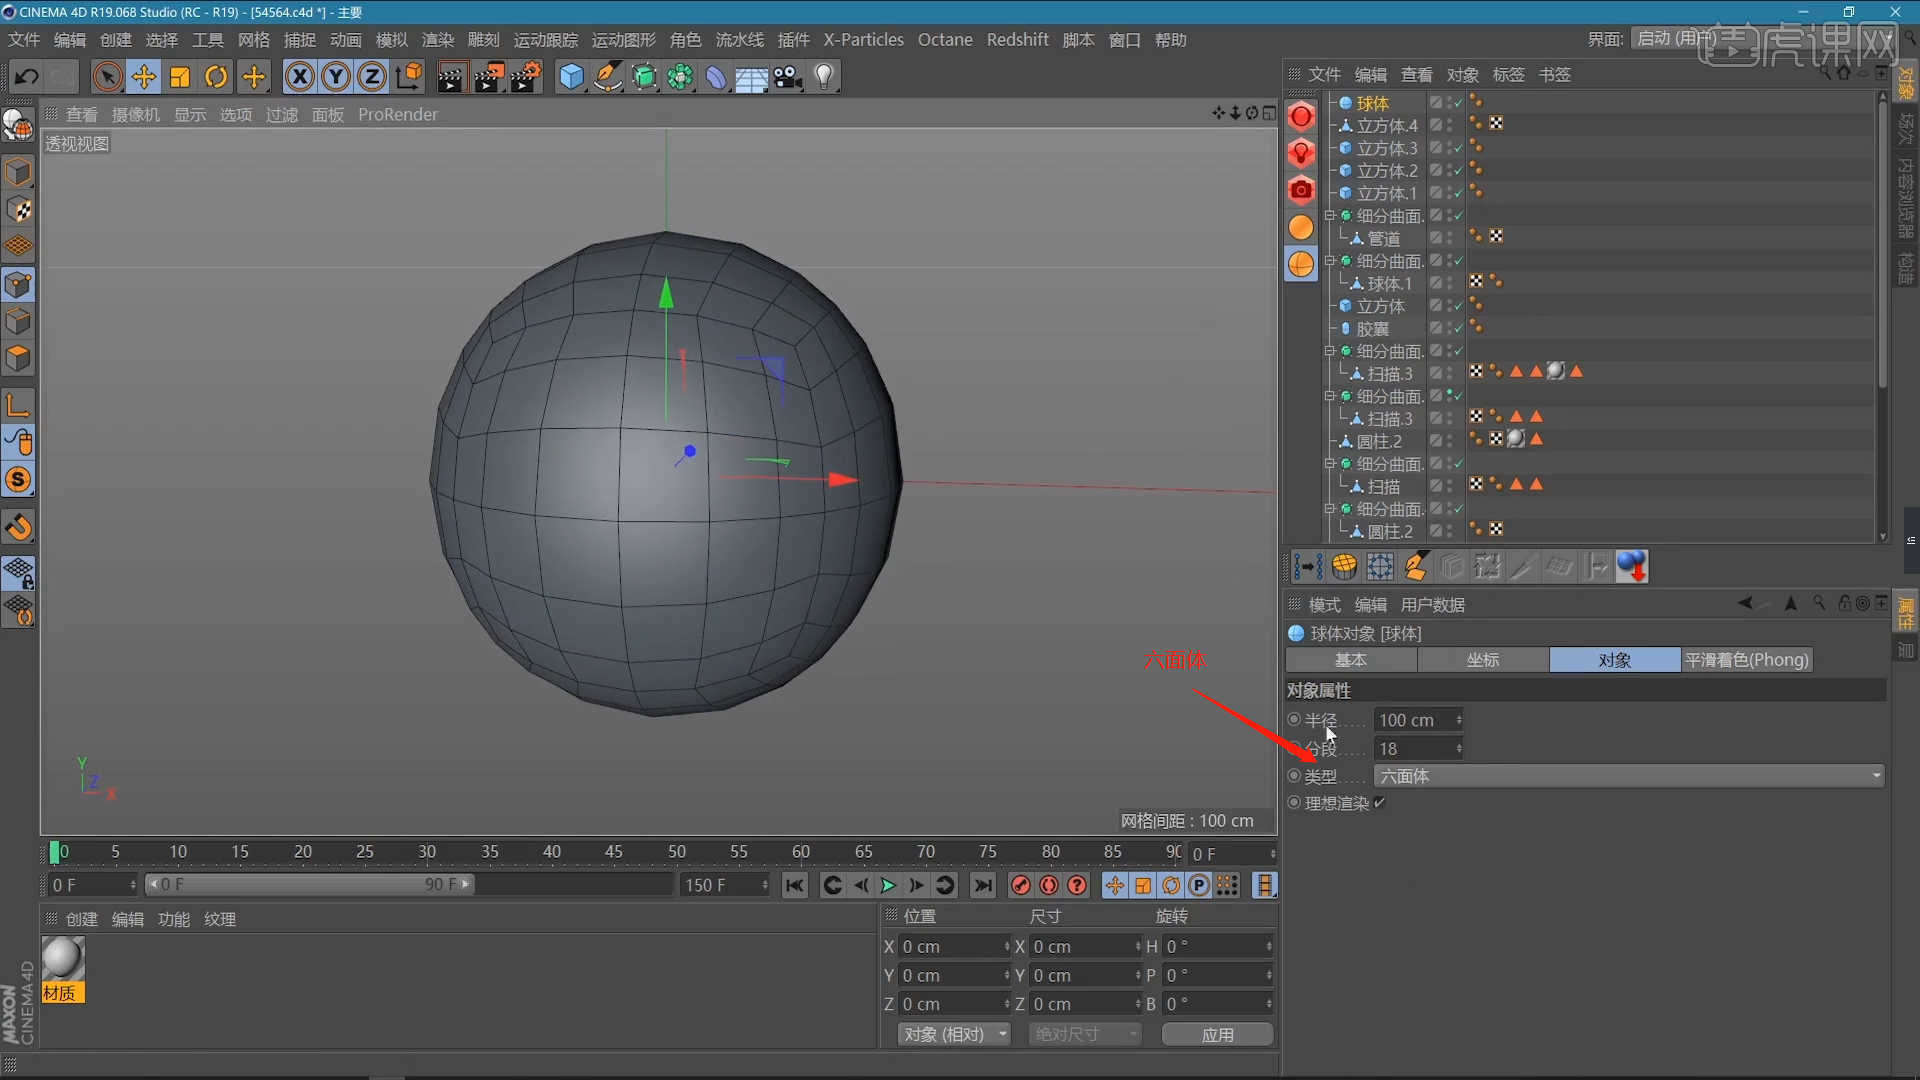Screen dimensions: 1920x1080
Task: Open the 类型 dropdown showing 六面体
Action: click(x=1628, y=776)
